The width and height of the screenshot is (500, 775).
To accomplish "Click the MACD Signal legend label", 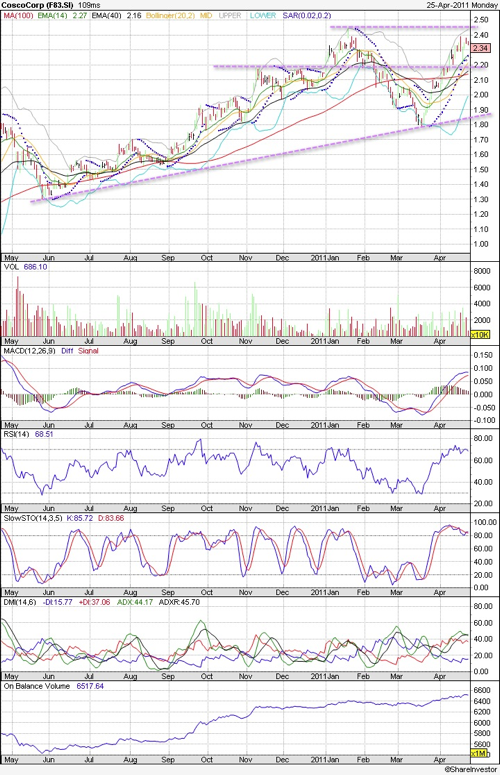I will (88, 351).
